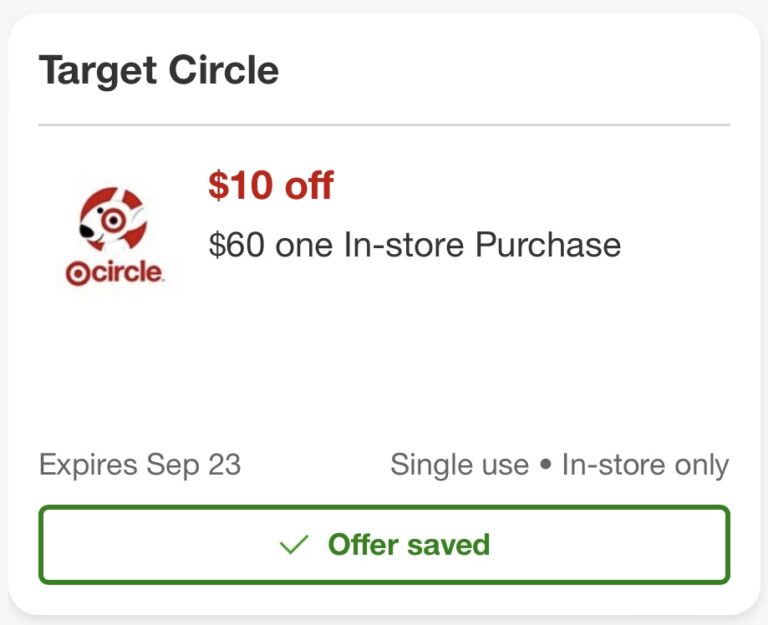
Task: Click the Sep 23 expiration date
Action: [x=193, y=465]
